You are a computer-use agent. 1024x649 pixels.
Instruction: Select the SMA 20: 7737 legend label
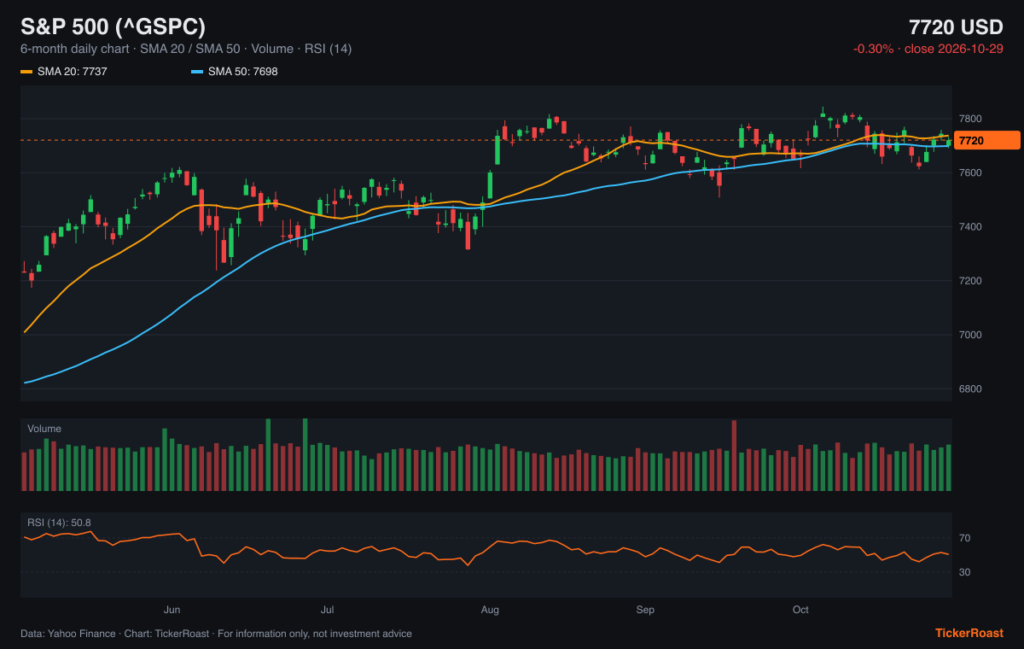72,72
